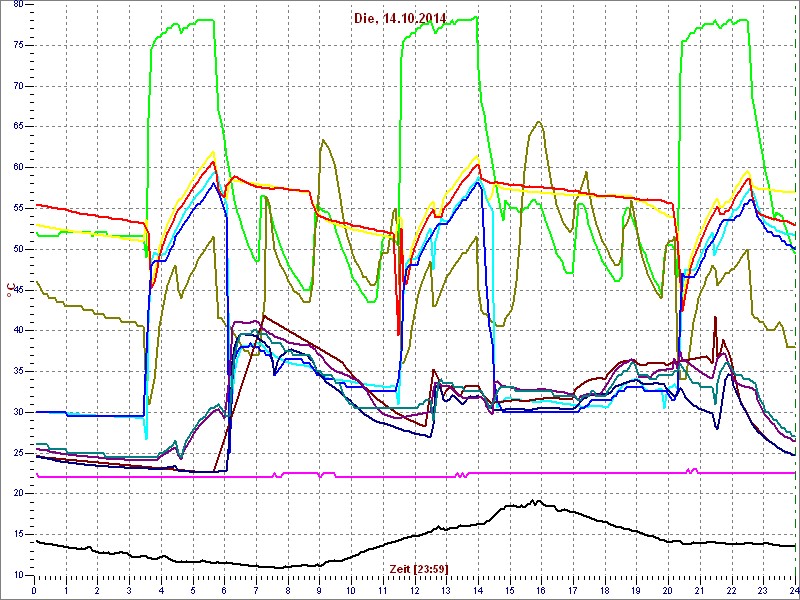This screenshot has width=800, height=600.
Task: Click hour '22' on the time axis
Action: tap(732, 591)
